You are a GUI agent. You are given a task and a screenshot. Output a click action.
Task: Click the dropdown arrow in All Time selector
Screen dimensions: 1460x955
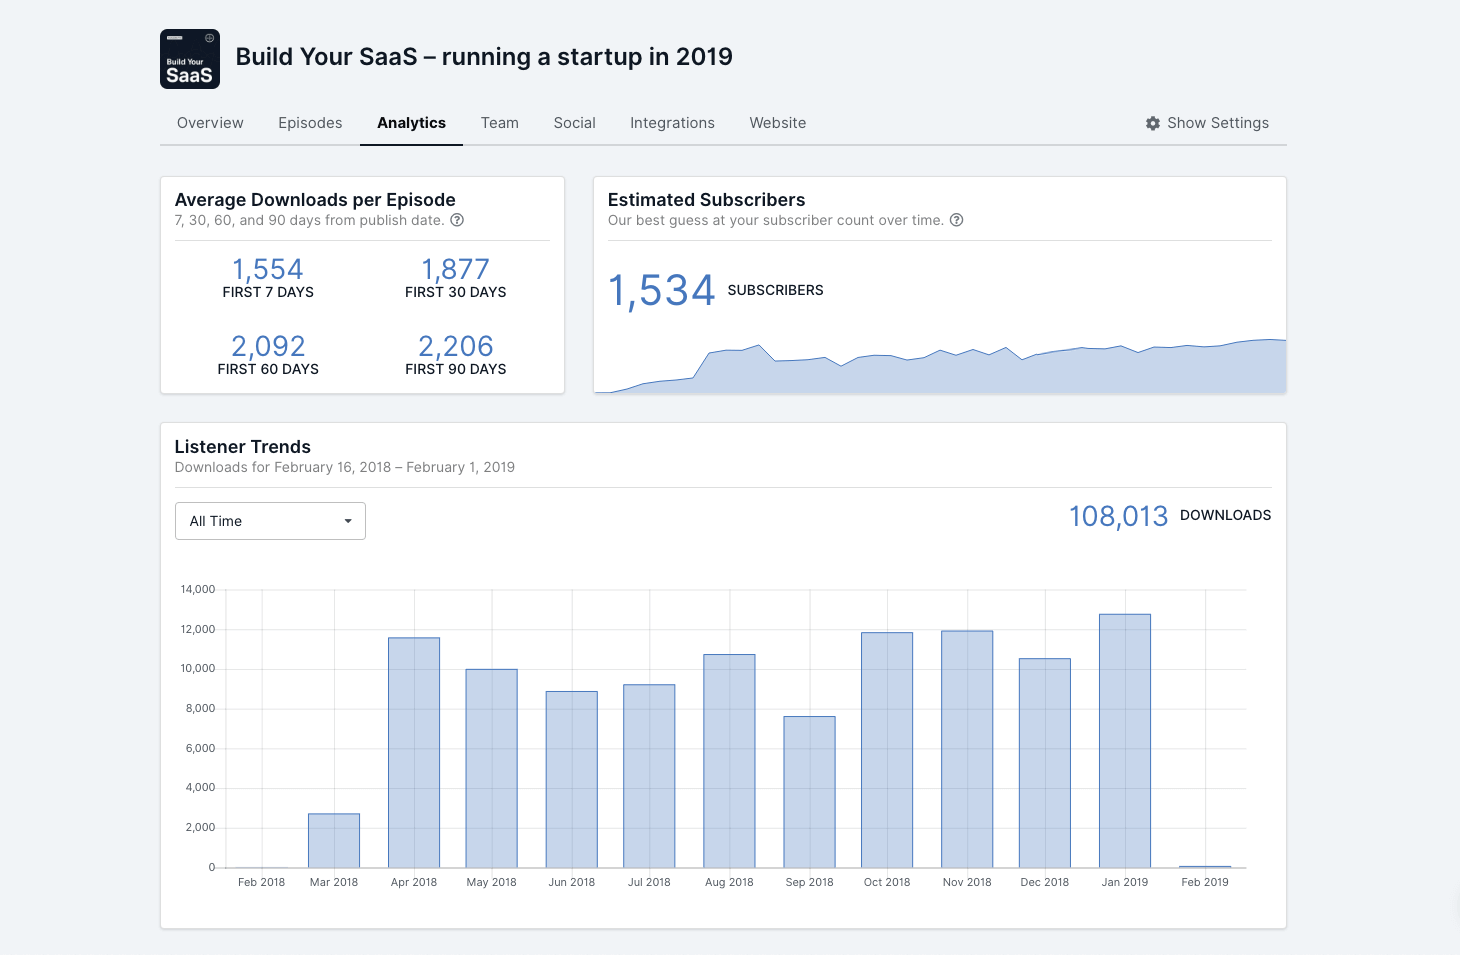click(348, 521)
